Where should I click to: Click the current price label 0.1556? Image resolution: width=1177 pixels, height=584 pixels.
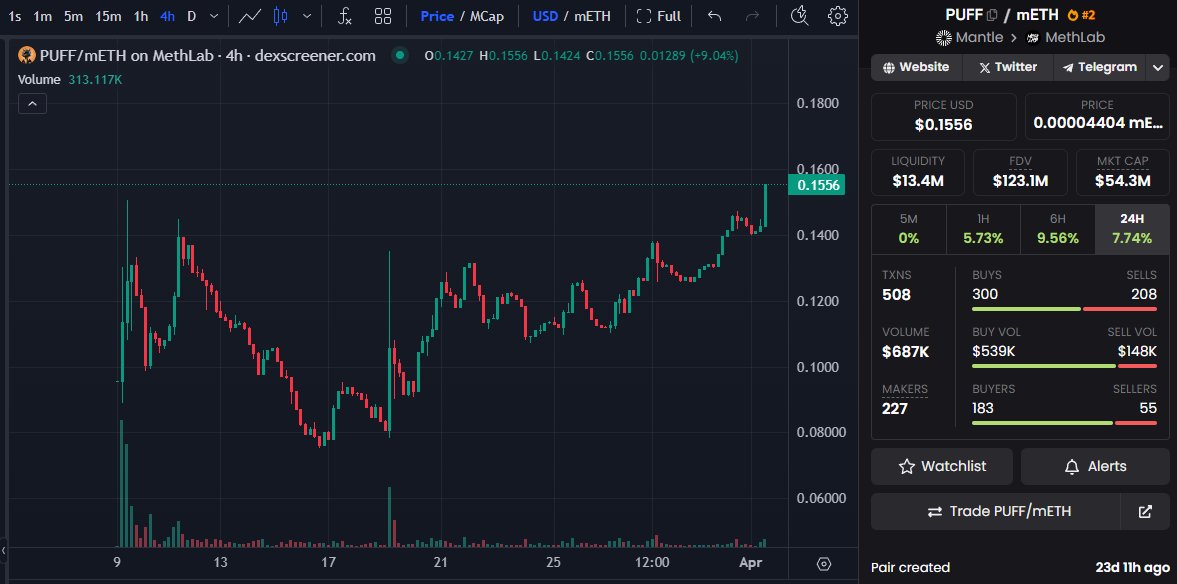(817, 185)
